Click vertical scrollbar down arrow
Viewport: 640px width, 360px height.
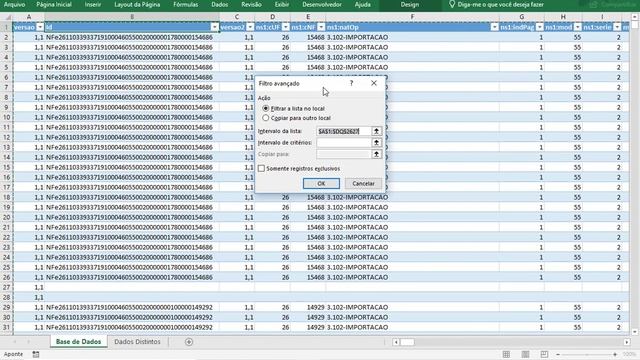[635, 332]
